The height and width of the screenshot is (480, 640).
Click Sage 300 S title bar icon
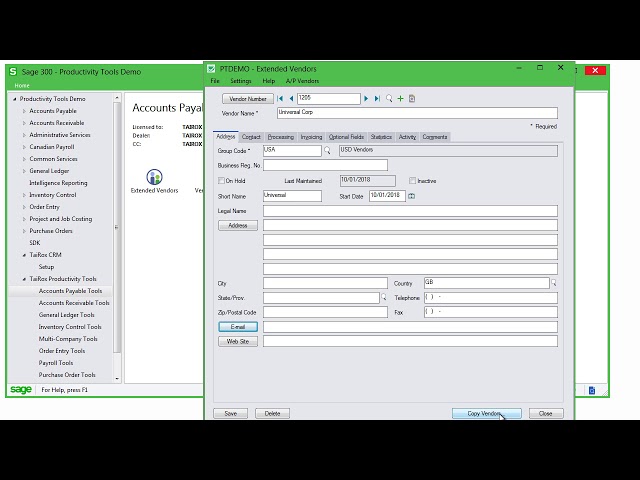13,71
